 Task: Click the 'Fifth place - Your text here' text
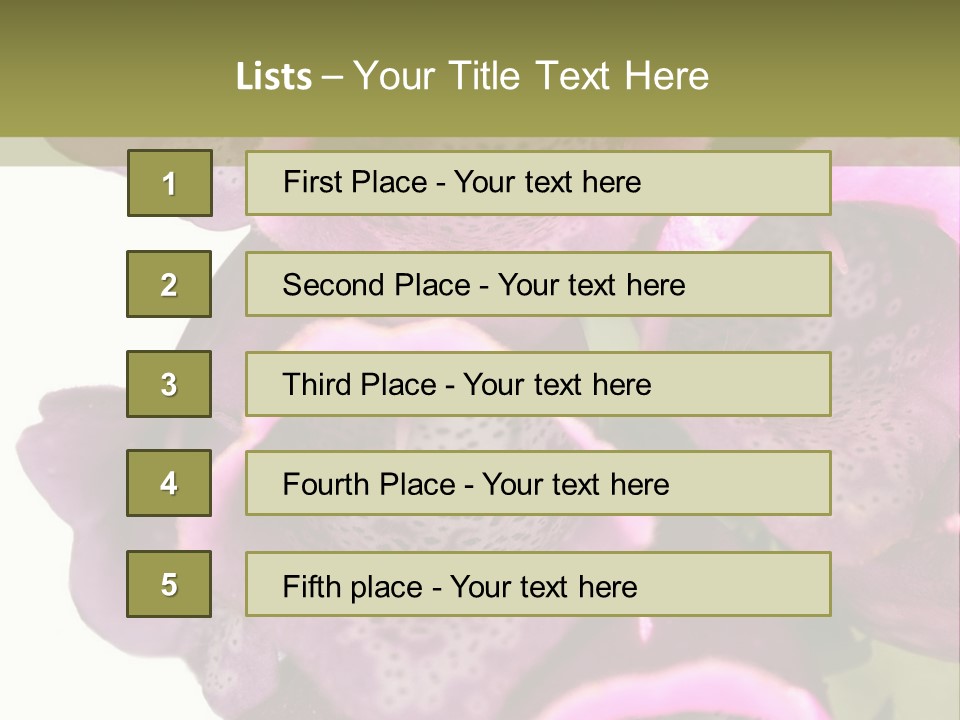[x=460, y=587]
